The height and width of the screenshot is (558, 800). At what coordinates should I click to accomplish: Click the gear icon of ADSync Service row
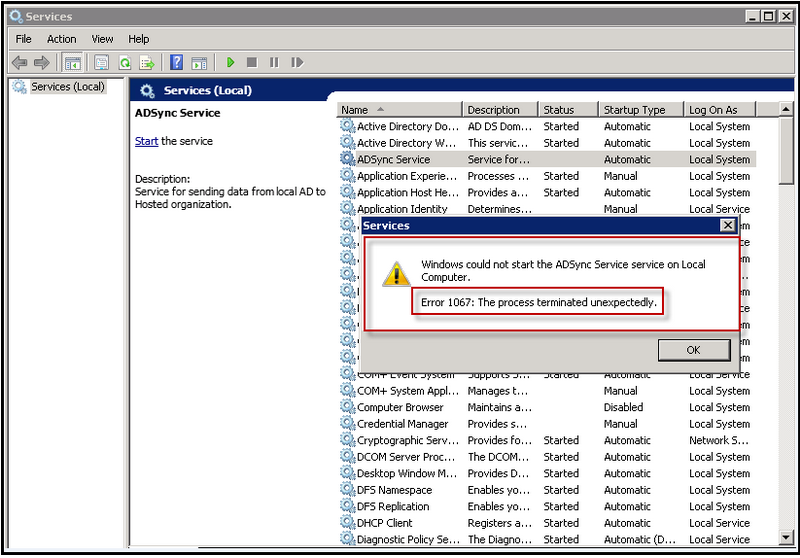[x=347, y=159]
